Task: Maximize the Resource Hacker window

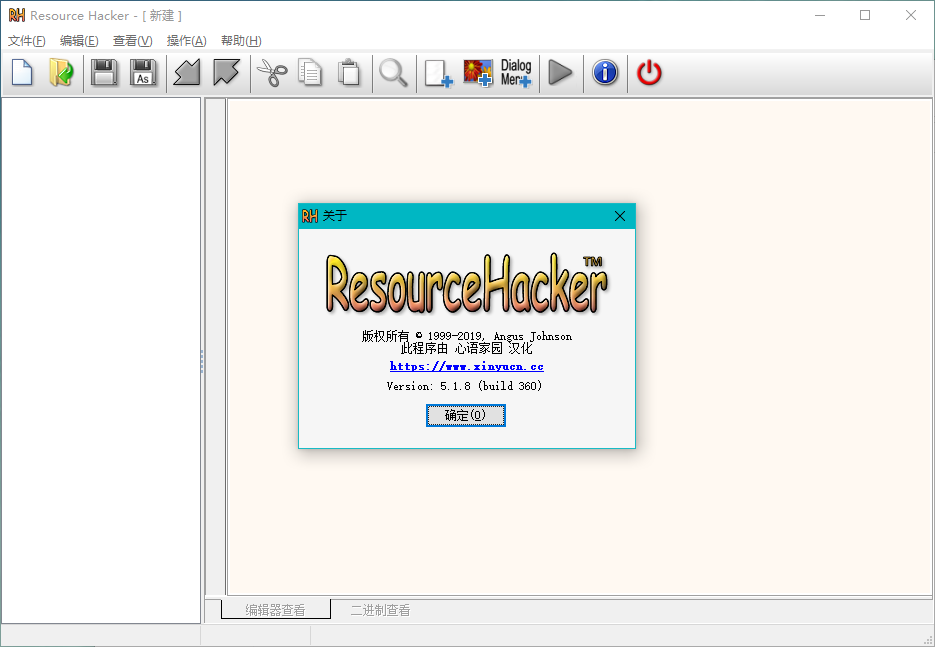Action: 865,16
